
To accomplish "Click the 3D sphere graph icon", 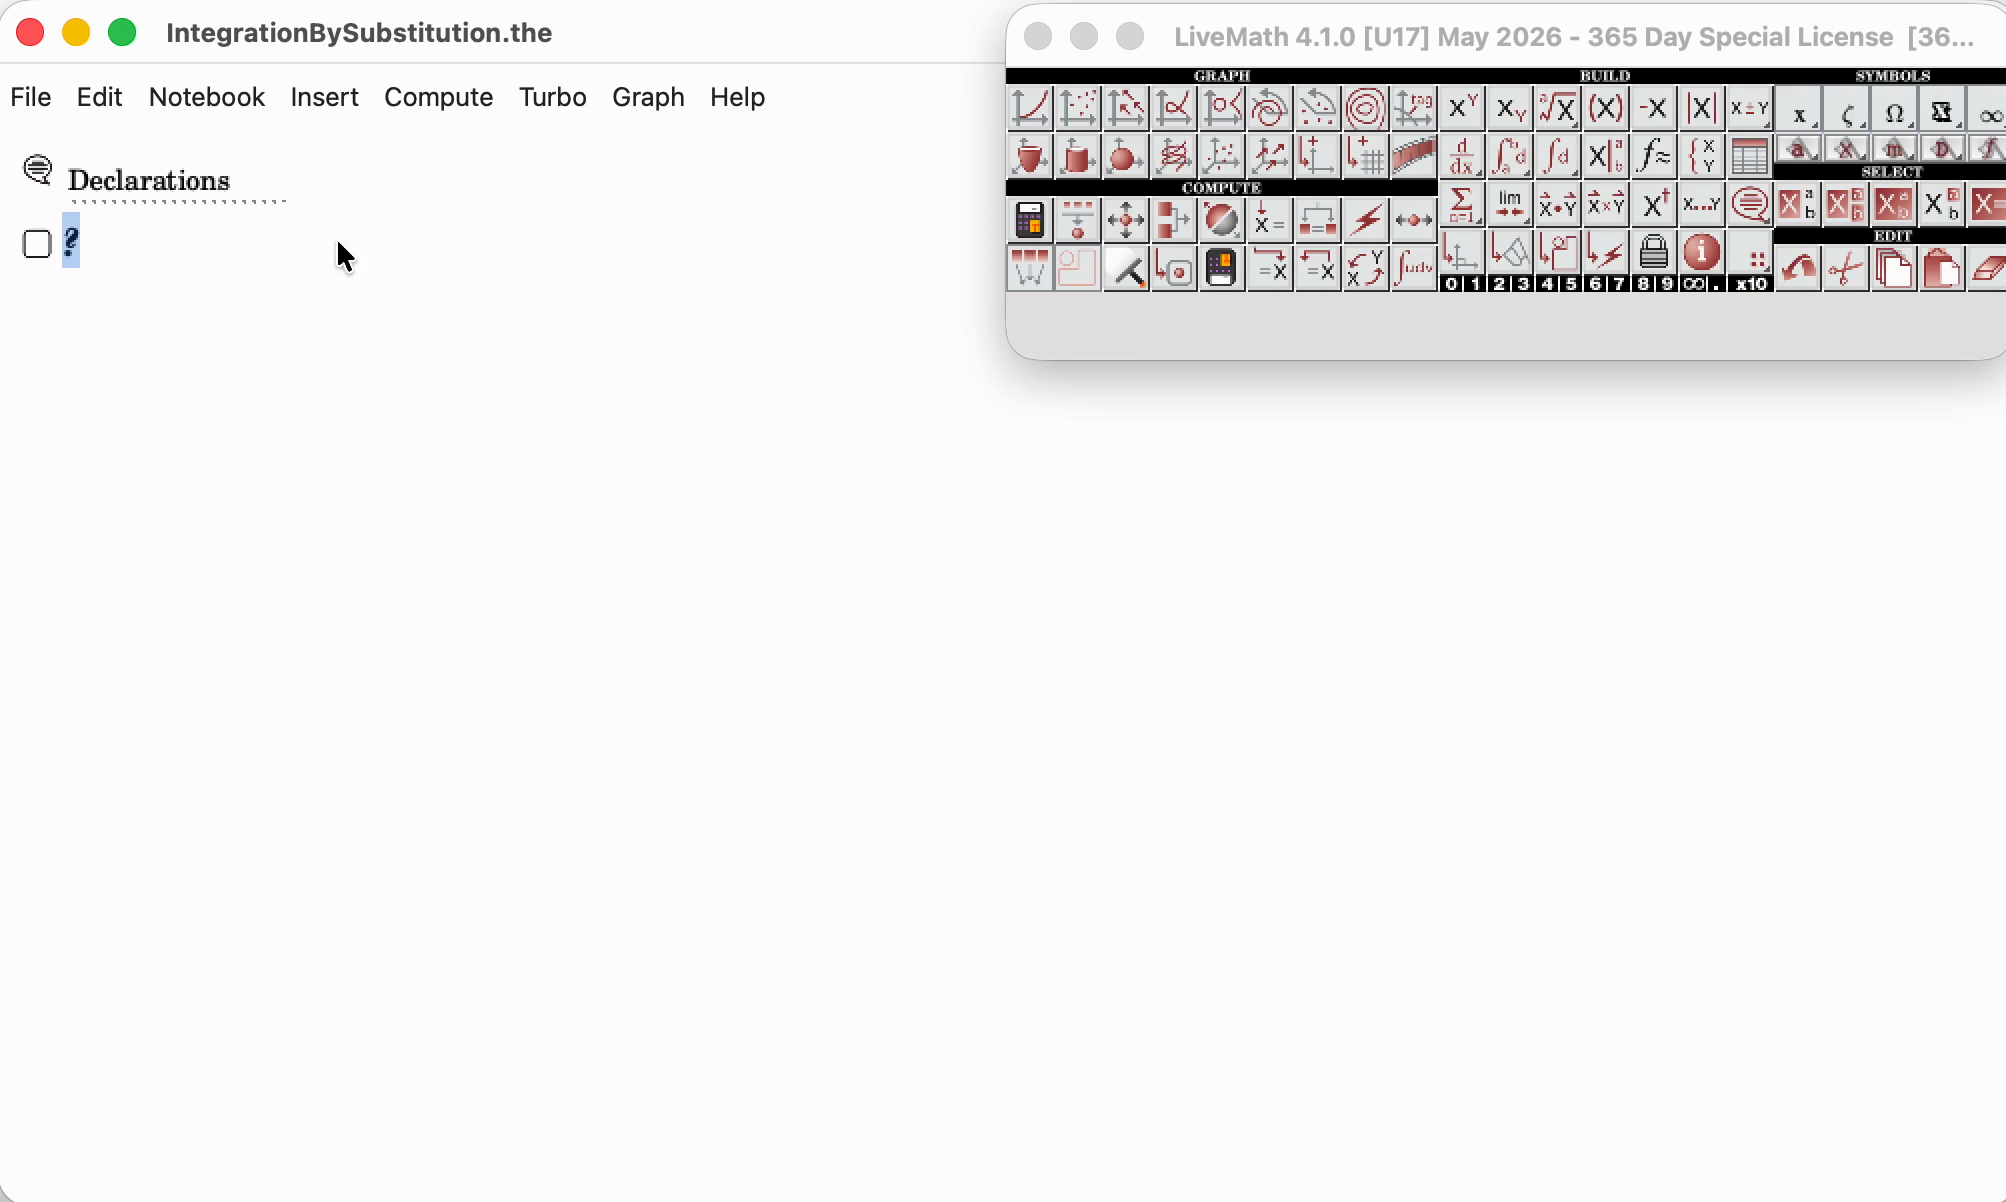I will coord(1126,156).
